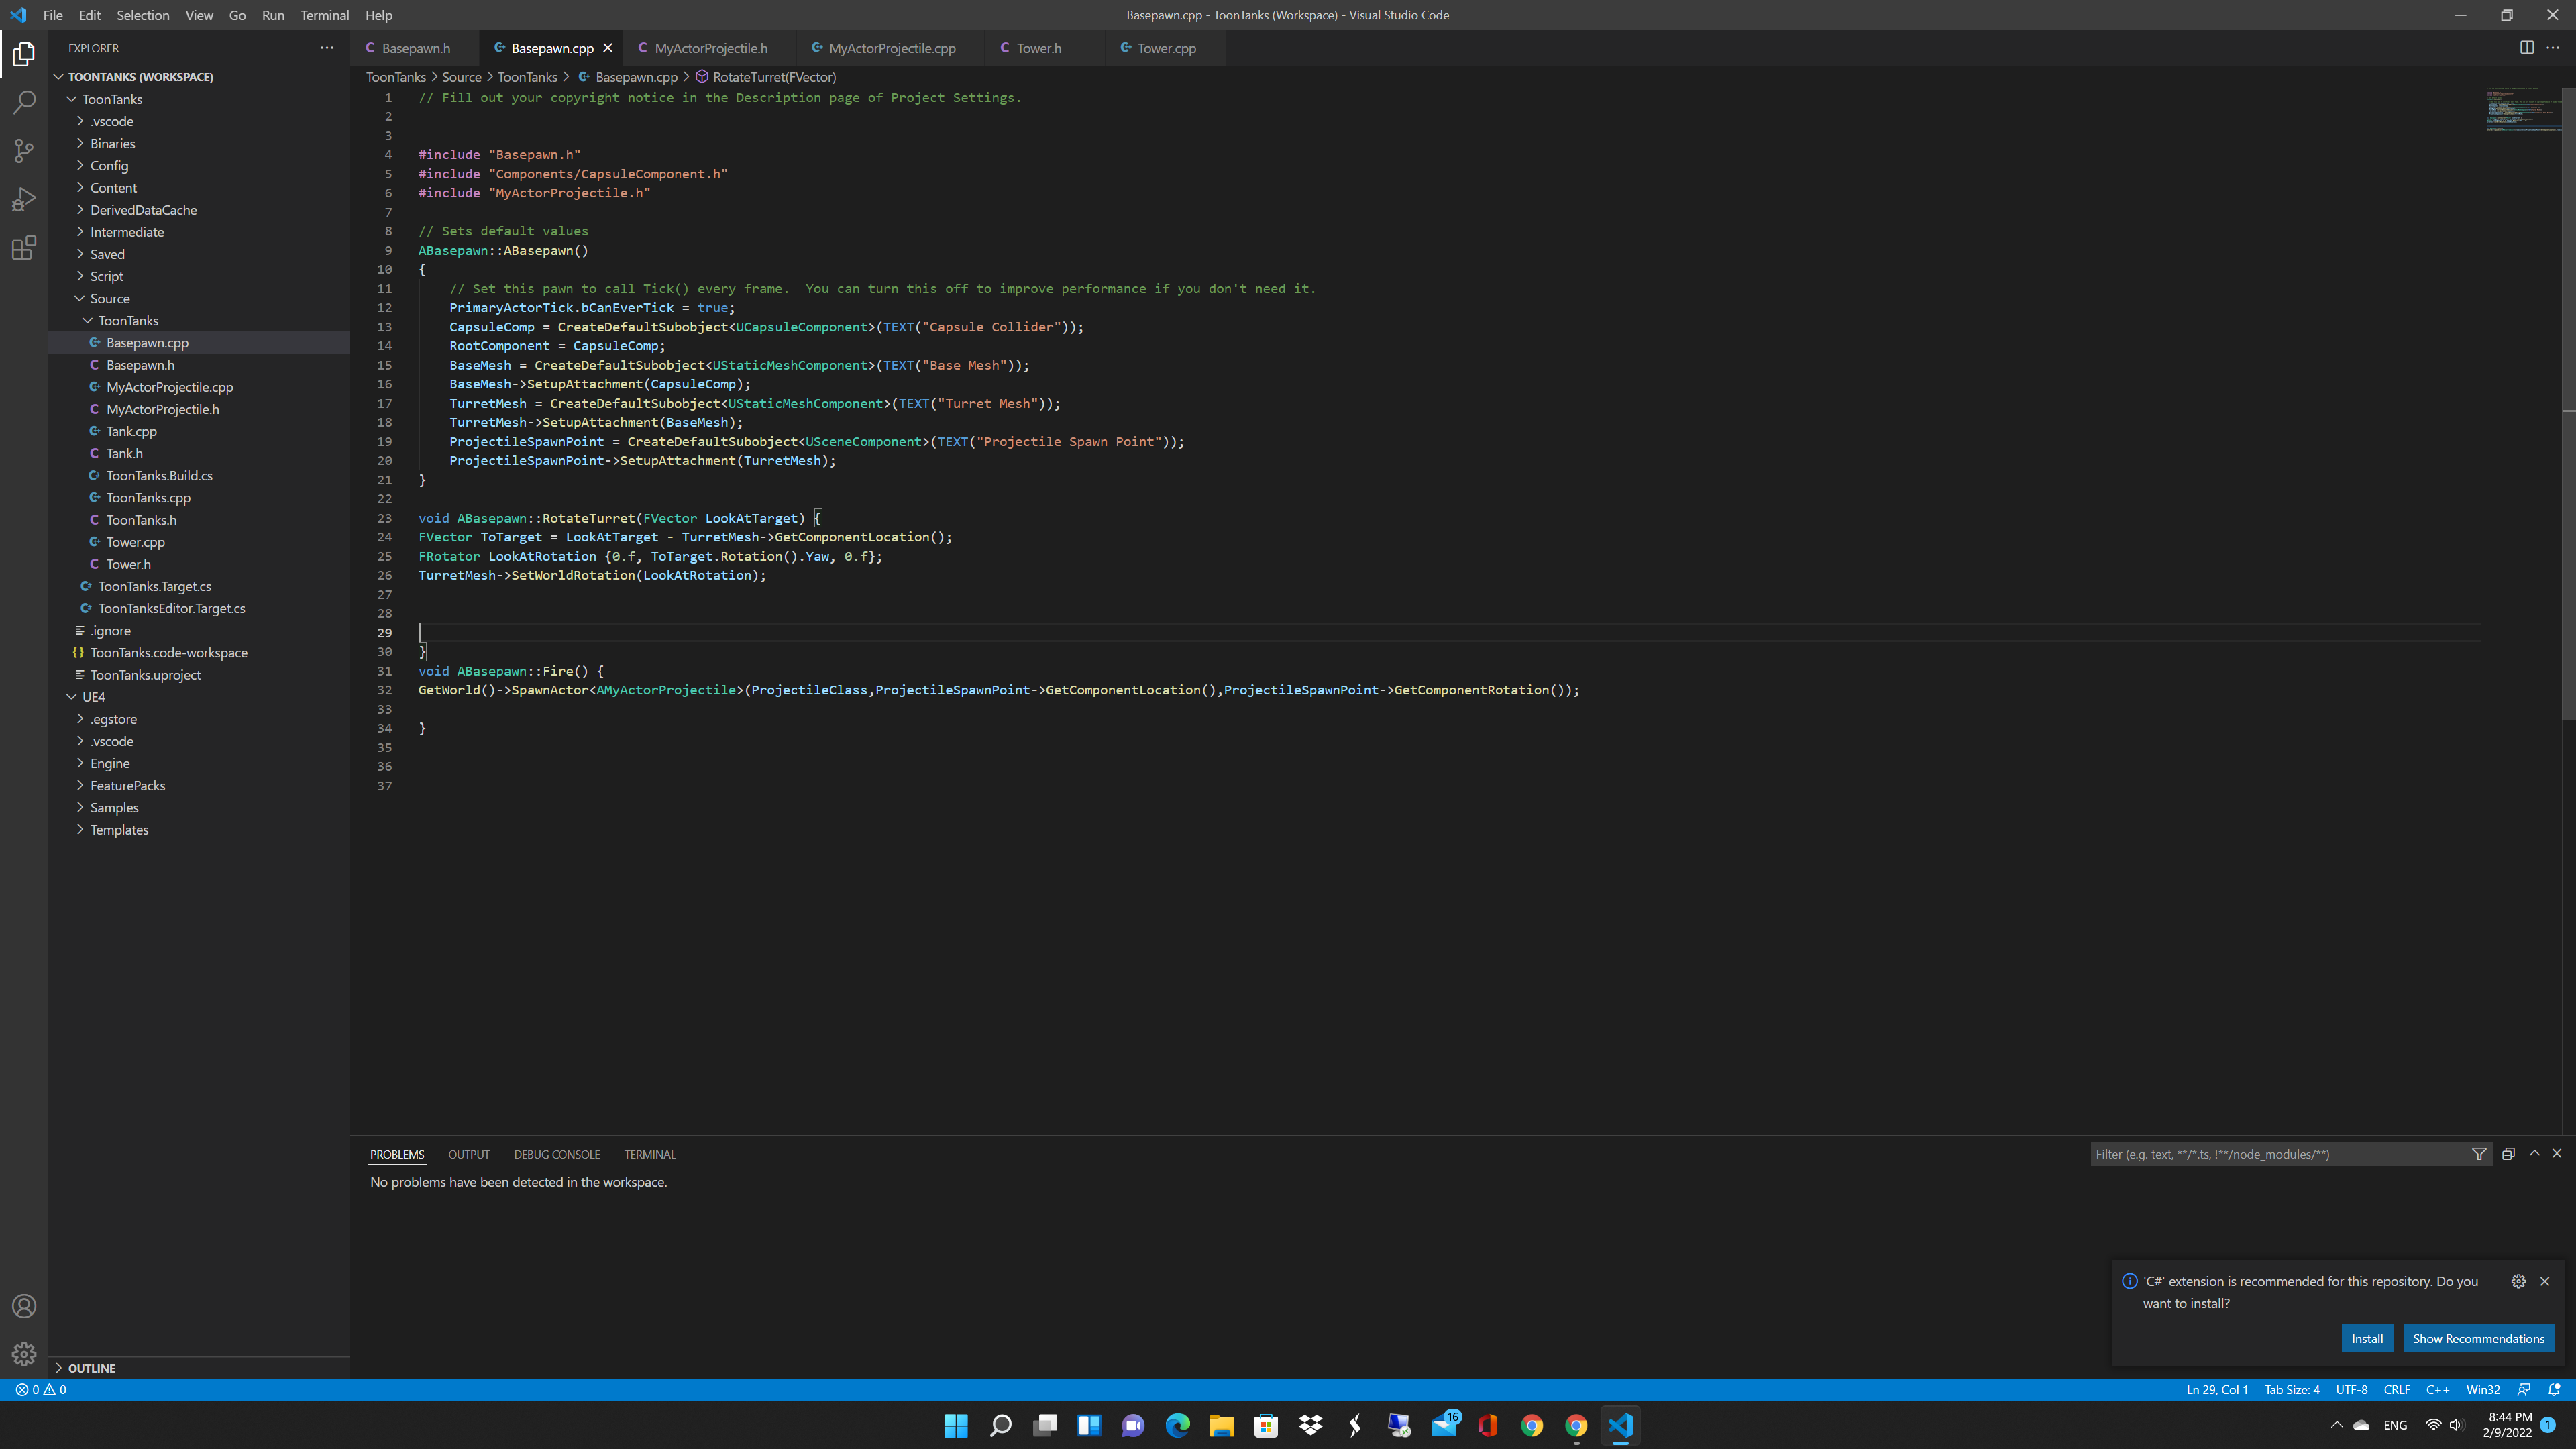Viewport: 2576px width, 1449px height.
Task: Open the Search view in activity bar
Action: (x=24, y=102)
